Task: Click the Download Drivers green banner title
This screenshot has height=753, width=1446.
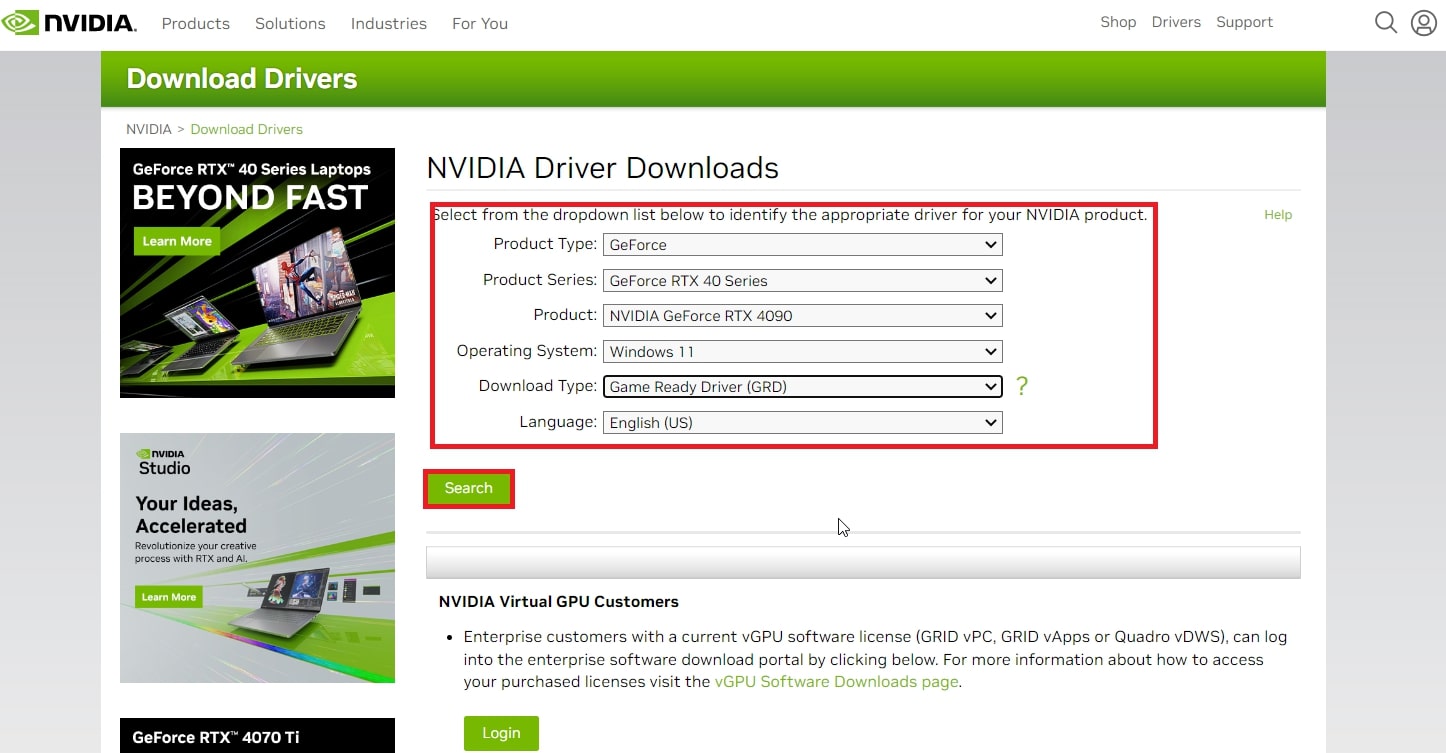Action: click(242, 79)
